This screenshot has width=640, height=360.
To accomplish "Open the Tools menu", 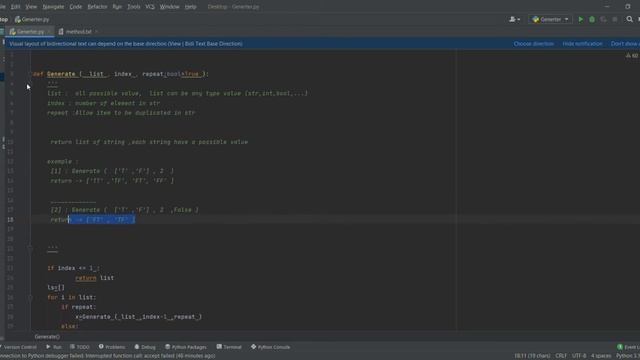I will (133, 7).
